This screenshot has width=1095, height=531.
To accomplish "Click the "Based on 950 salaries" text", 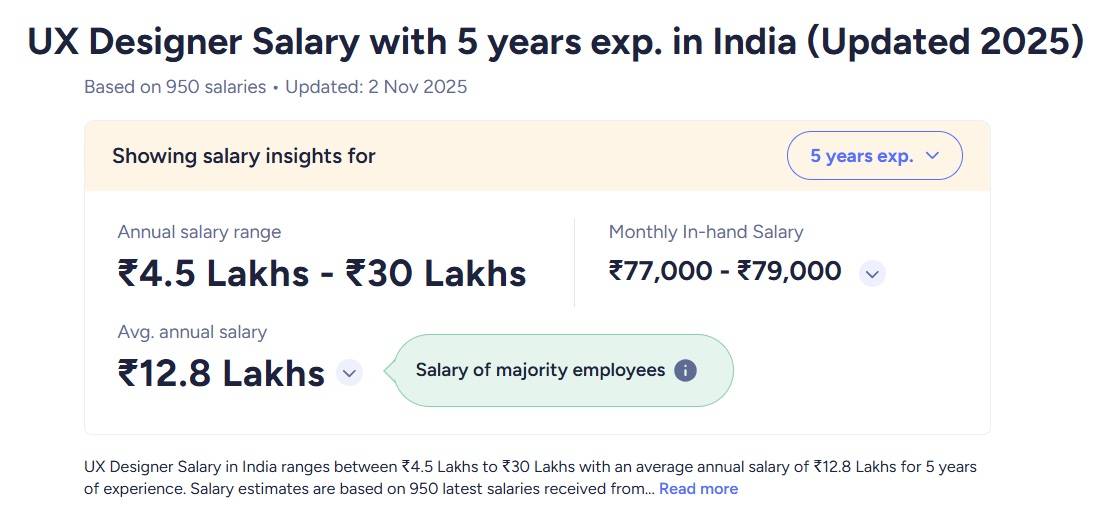I will pyautogui.click(x=174, y=87).
